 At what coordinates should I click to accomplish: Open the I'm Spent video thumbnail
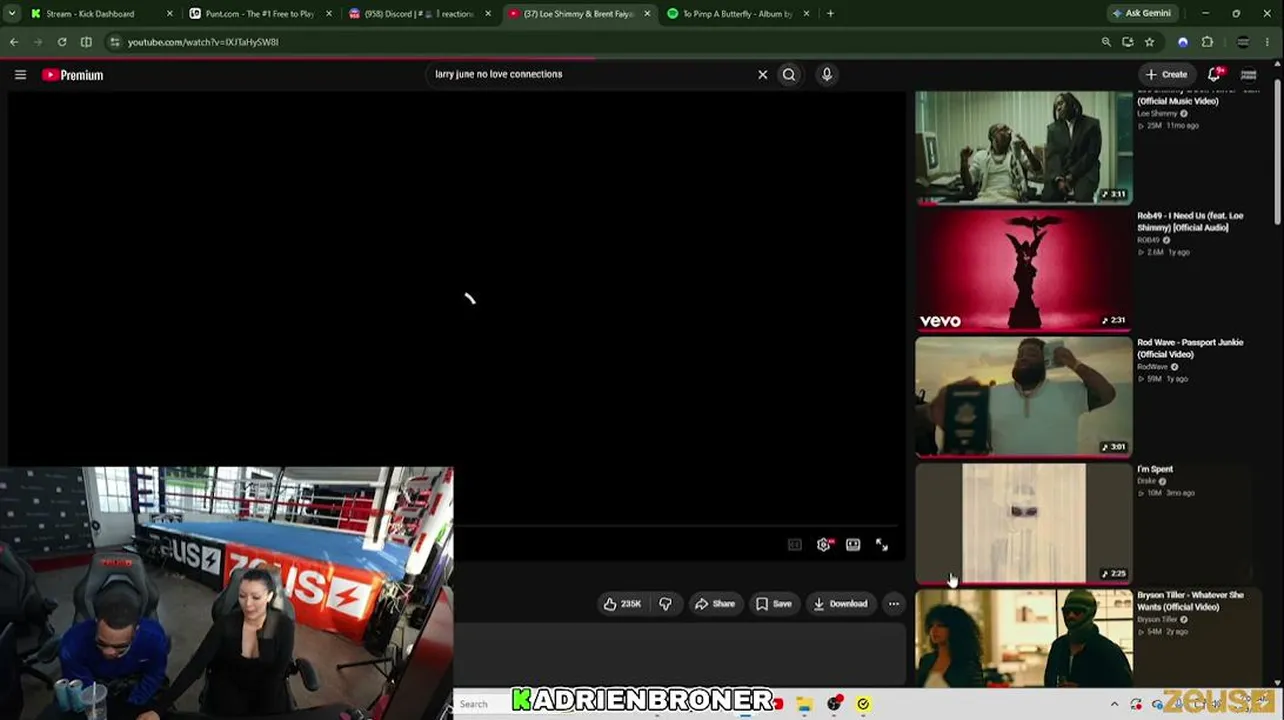[1024, 523]
